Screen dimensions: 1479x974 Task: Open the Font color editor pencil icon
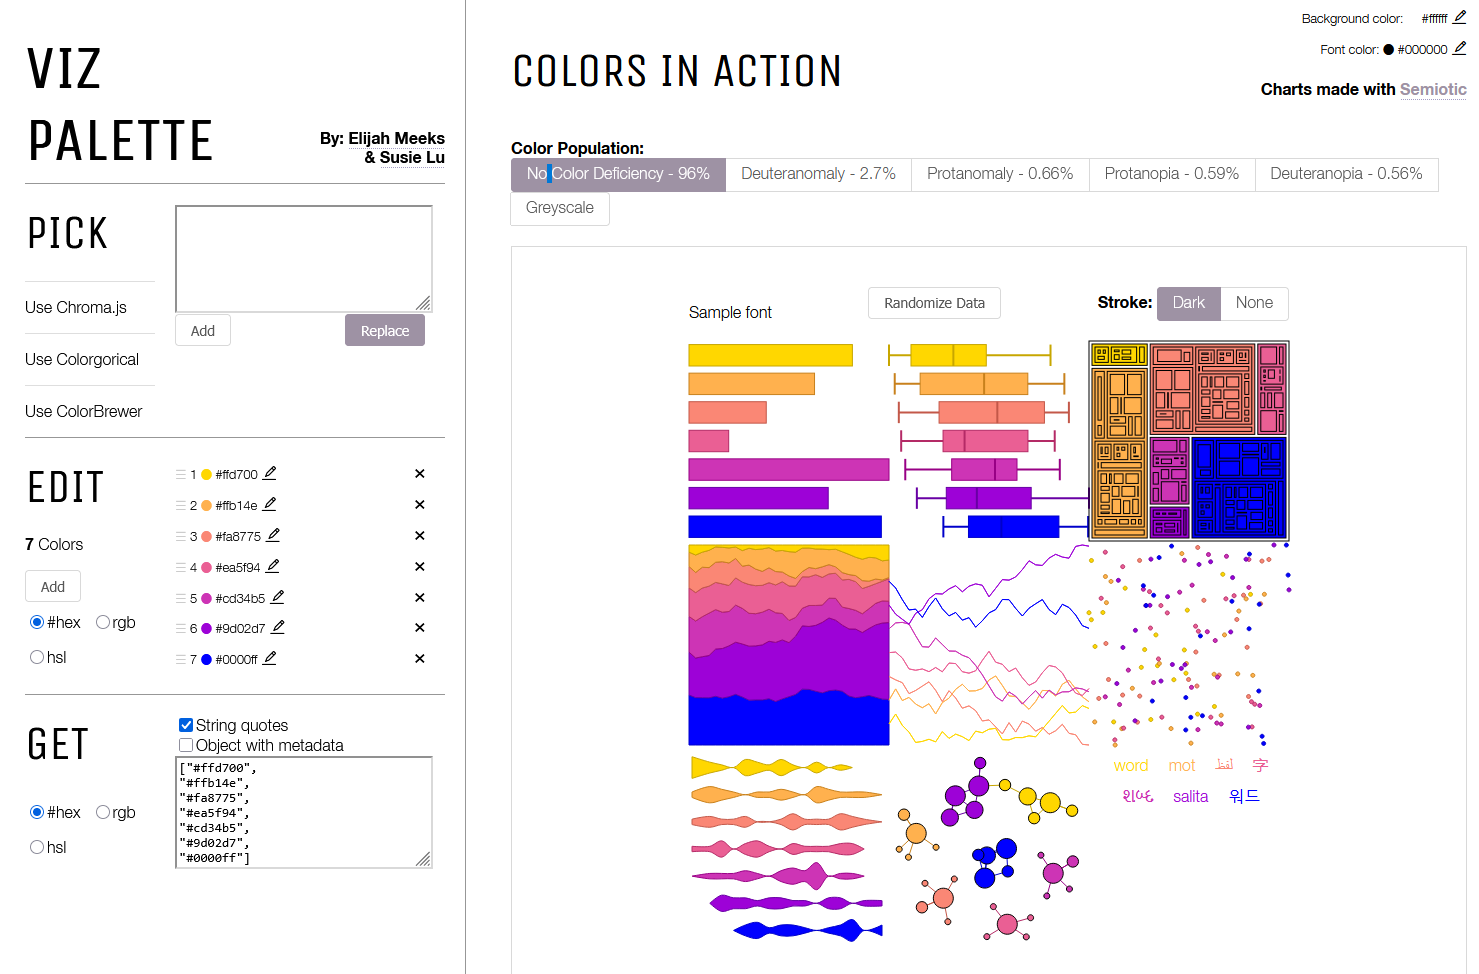coord(1460,48)
